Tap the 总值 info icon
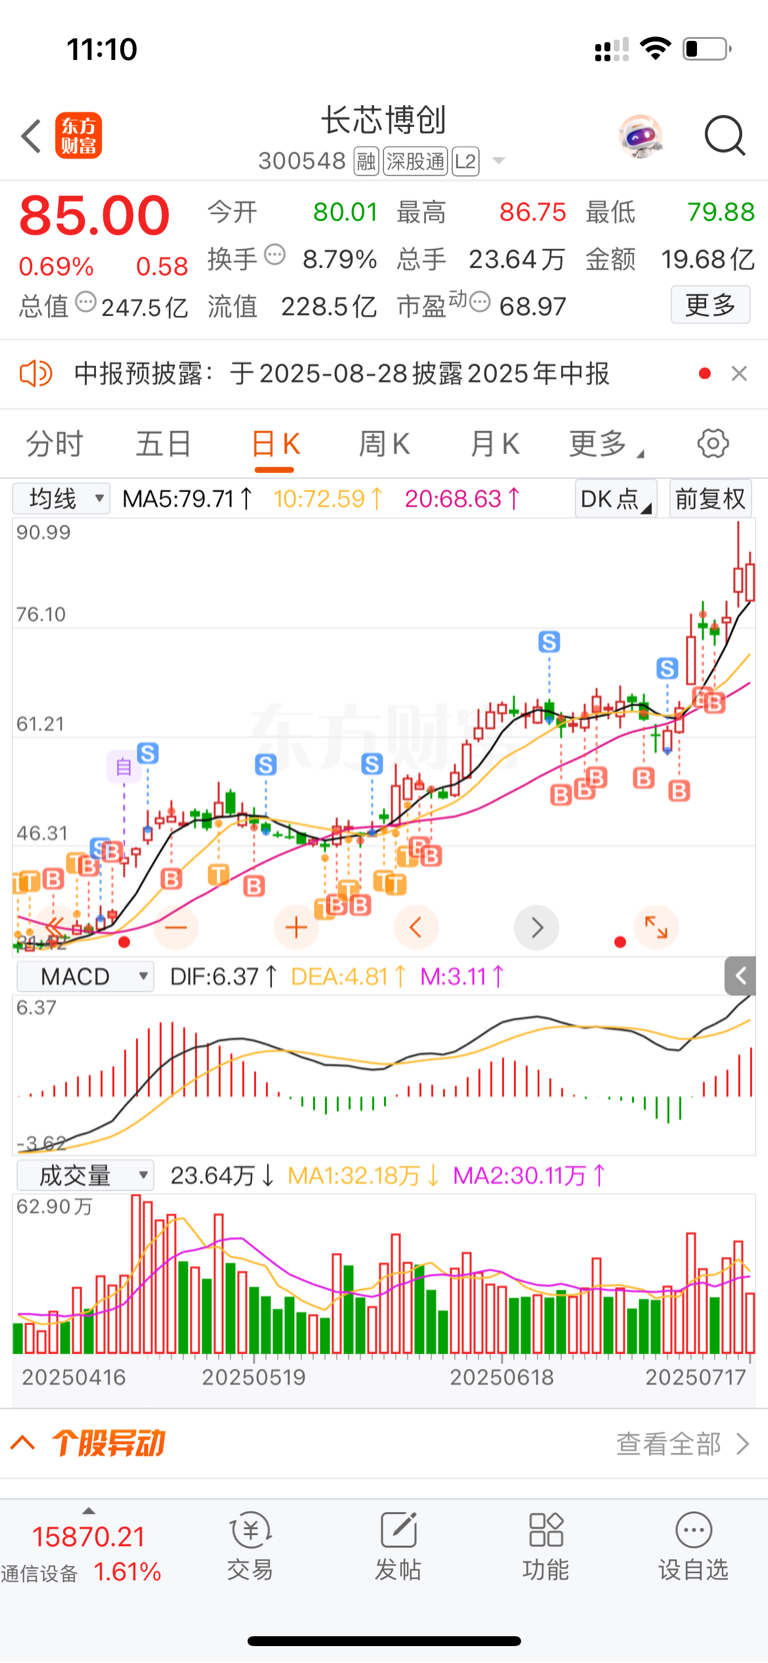The image size is (768, 1663). click(86, 302)
